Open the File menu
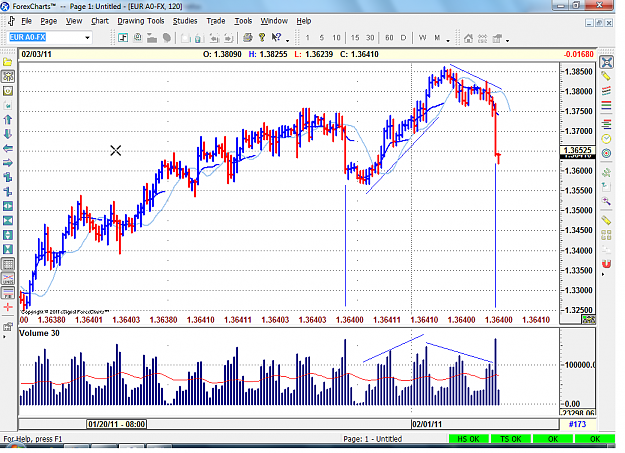The width and height of the screenshot is (625, 453). tap(26, 21)
